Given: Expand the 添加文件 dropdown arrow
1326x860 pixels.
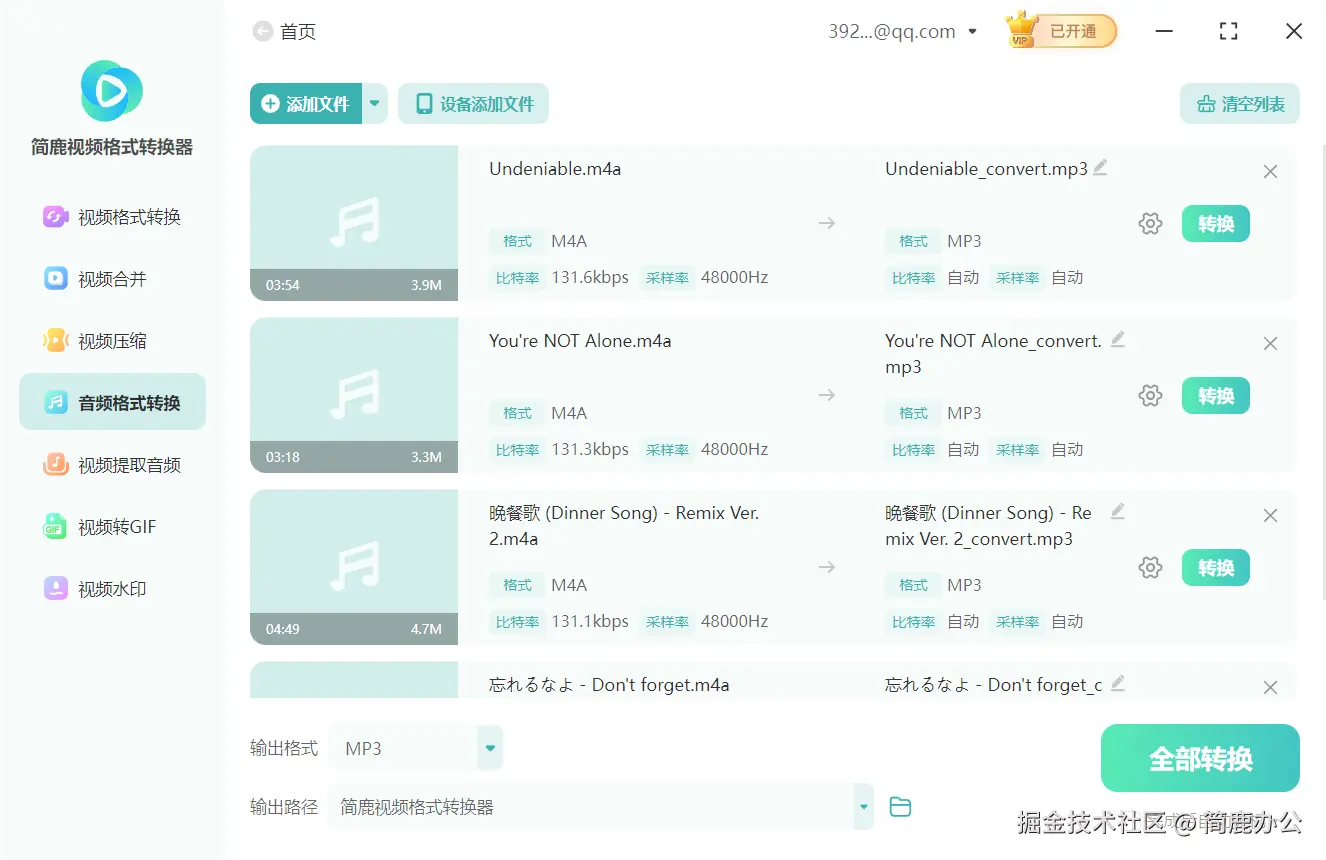Looking at the screenshot, I should point(375,103).
